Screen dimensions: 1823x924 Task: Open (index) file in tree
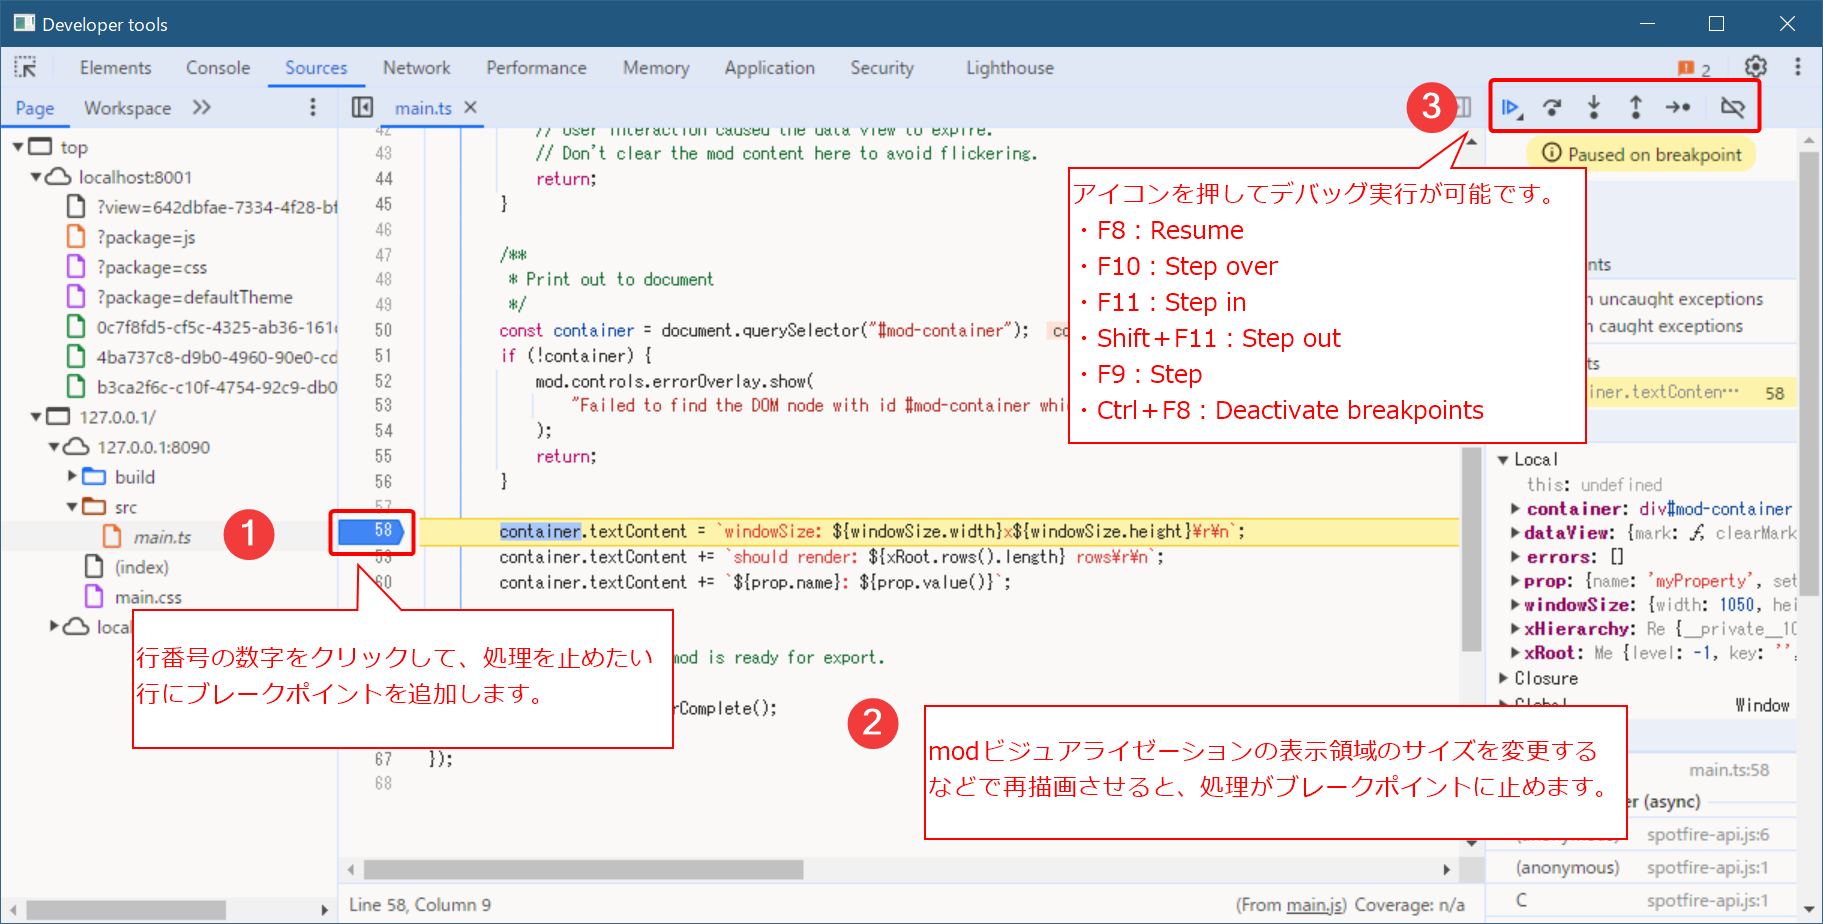tap(141, 567)
